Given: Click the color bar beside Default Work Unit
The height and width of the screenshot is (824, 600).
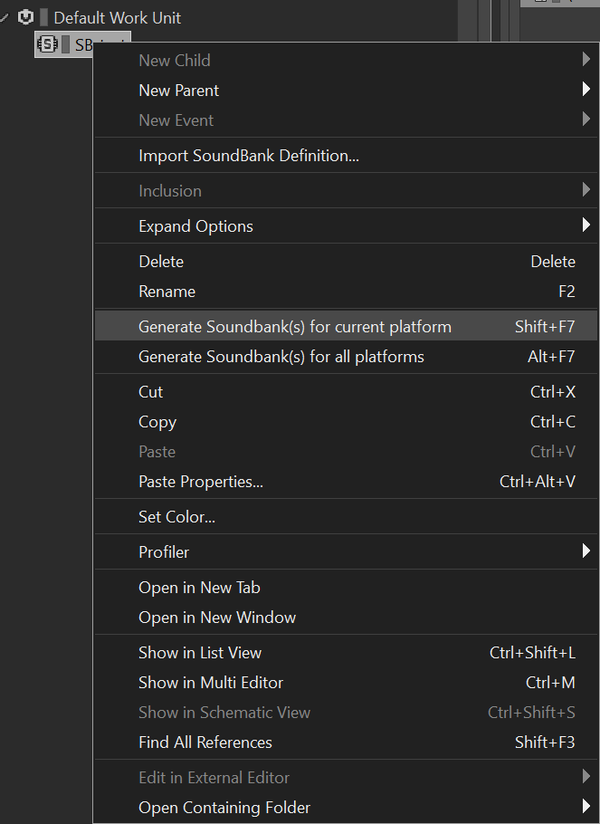Looking at the screenshot, I should tap(44, 17).
